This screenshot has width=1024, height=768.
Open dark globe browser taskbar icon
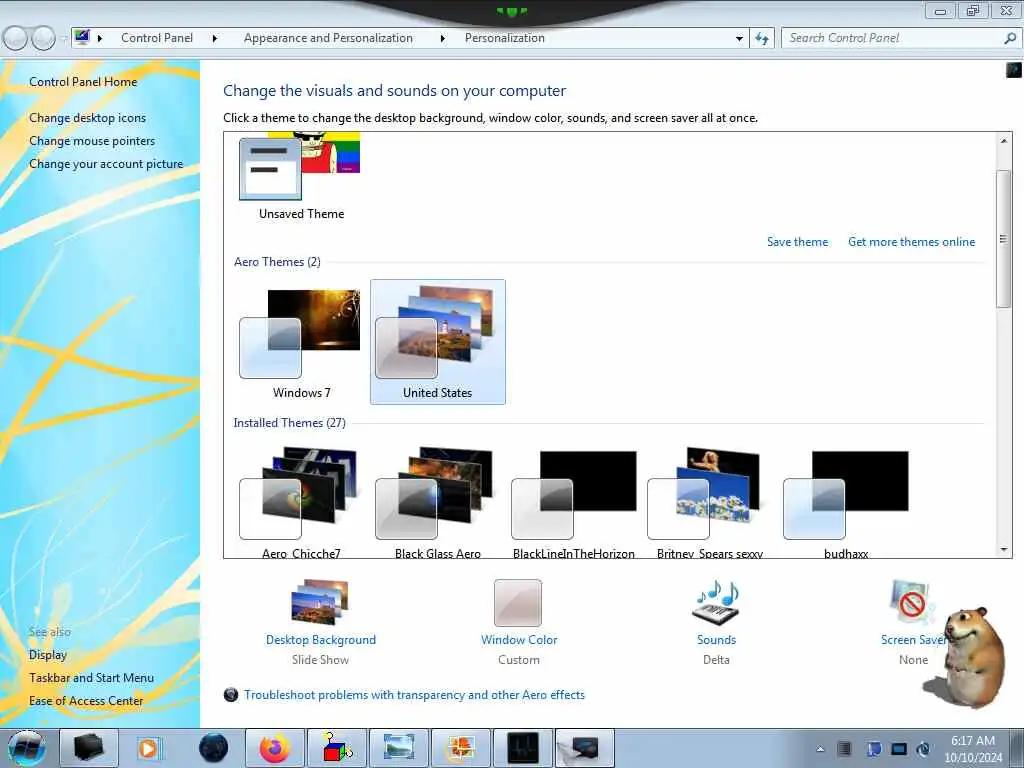pos(214,748)
